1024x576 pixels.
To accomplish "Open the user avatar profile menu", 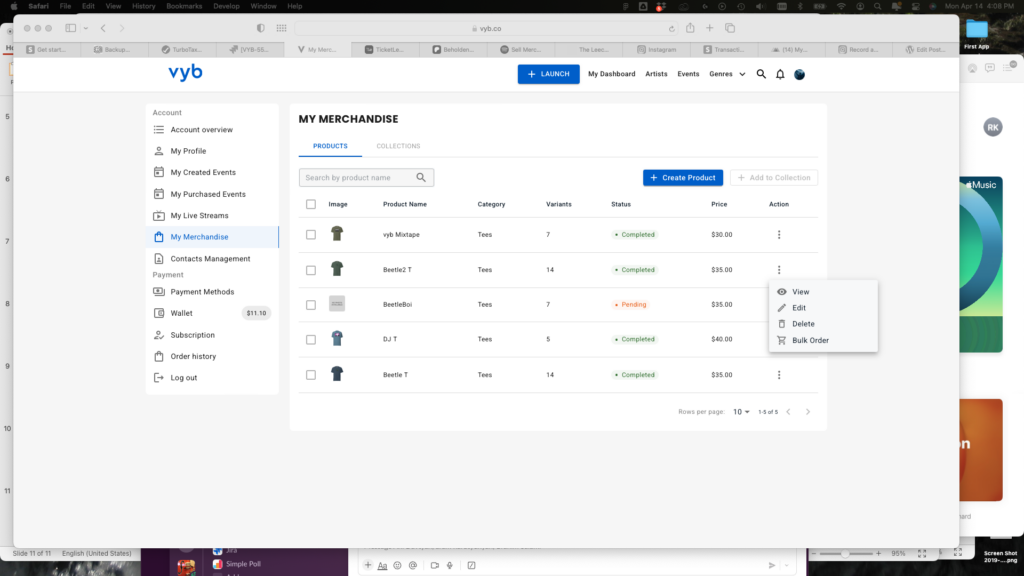I will coord(799,74).
